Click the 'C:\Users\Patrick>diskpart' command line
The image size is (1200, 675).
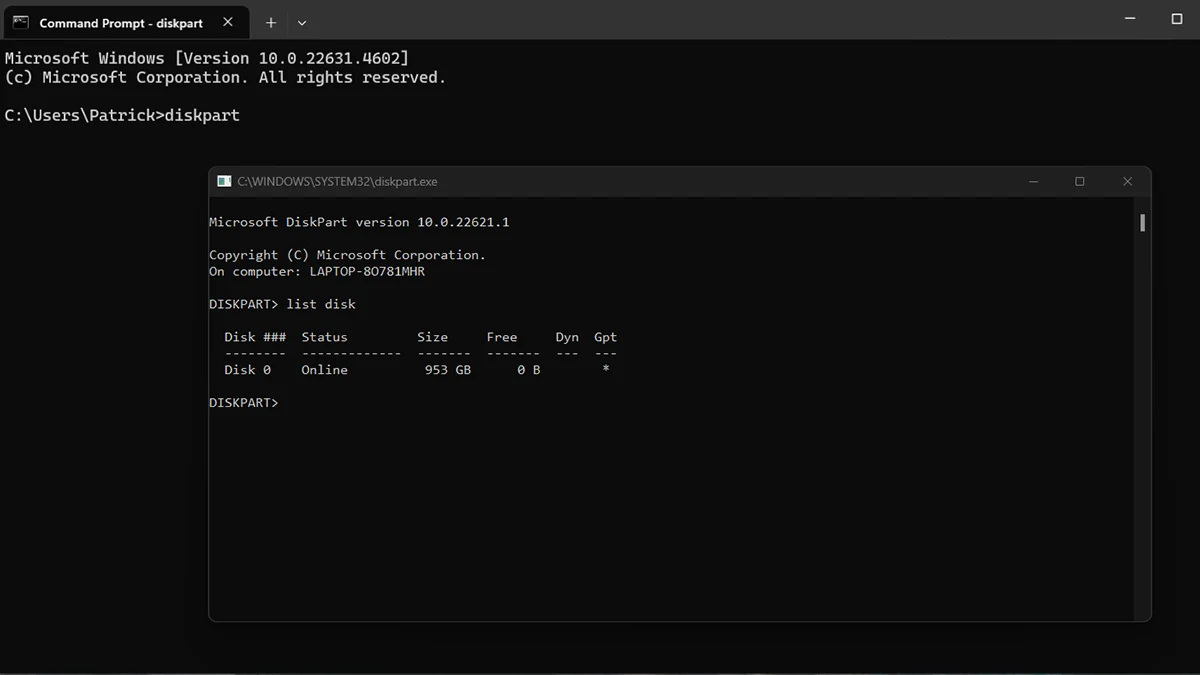pos(122,115)
